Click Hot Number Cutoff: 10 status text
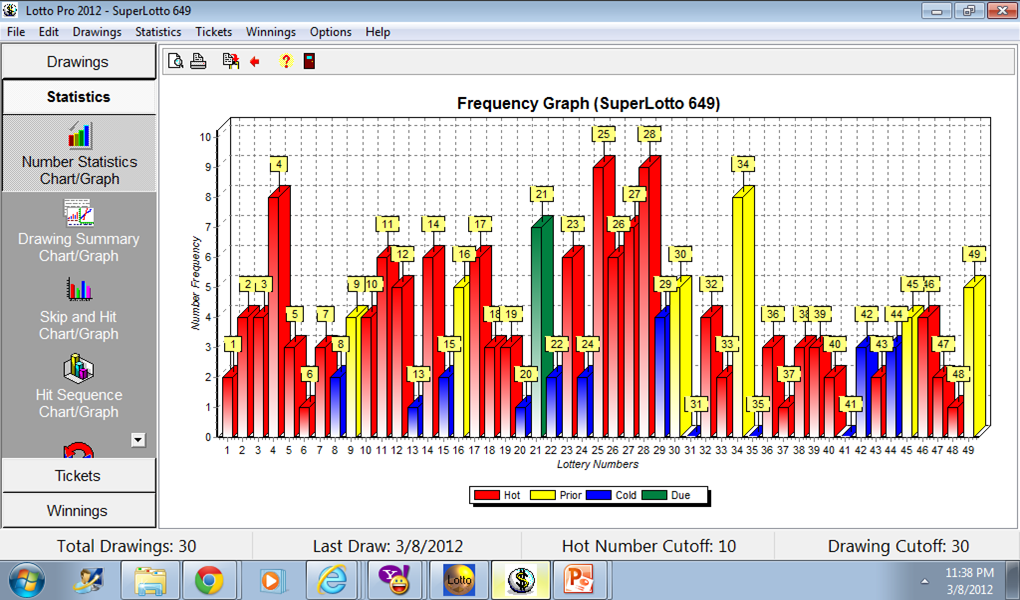Image resolution: width=1020 pixels, height=600 pixels. click(649, 546)
